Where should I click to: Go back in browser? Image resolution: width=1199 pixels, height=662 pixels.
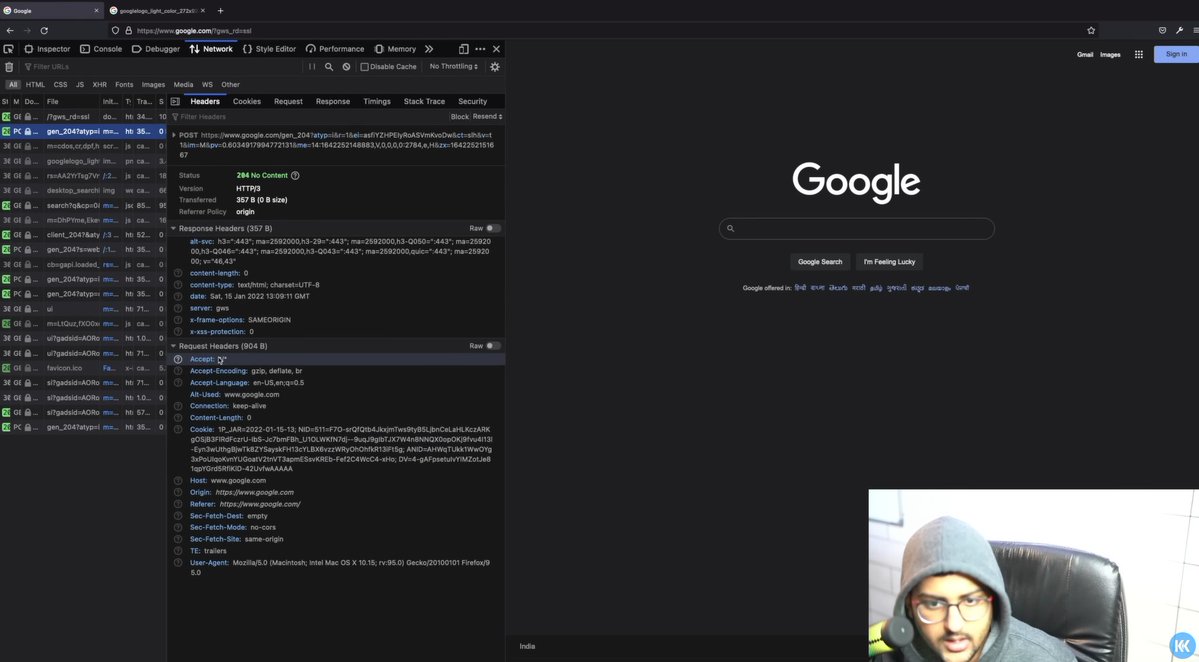10,31
